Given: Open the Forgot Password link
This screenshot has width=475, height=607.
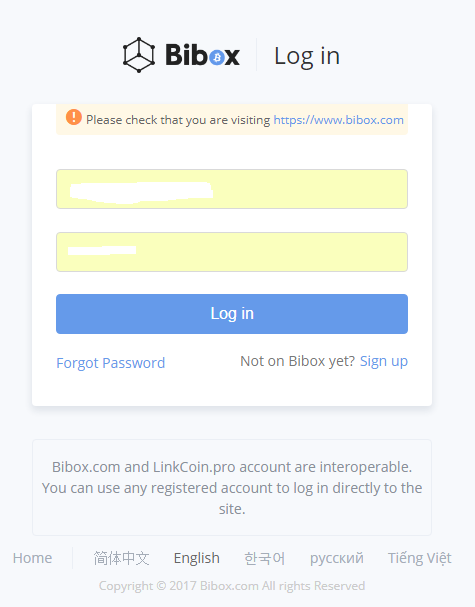Looking at the screenshot, I should [111, 363].
